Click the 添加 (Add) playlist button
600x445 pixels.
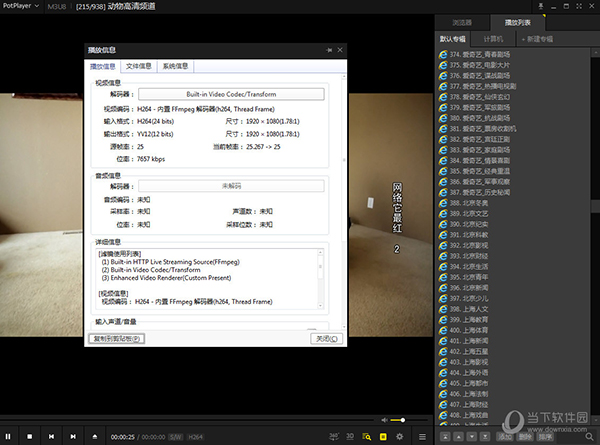pyautogui.click(x=505, y=437)
